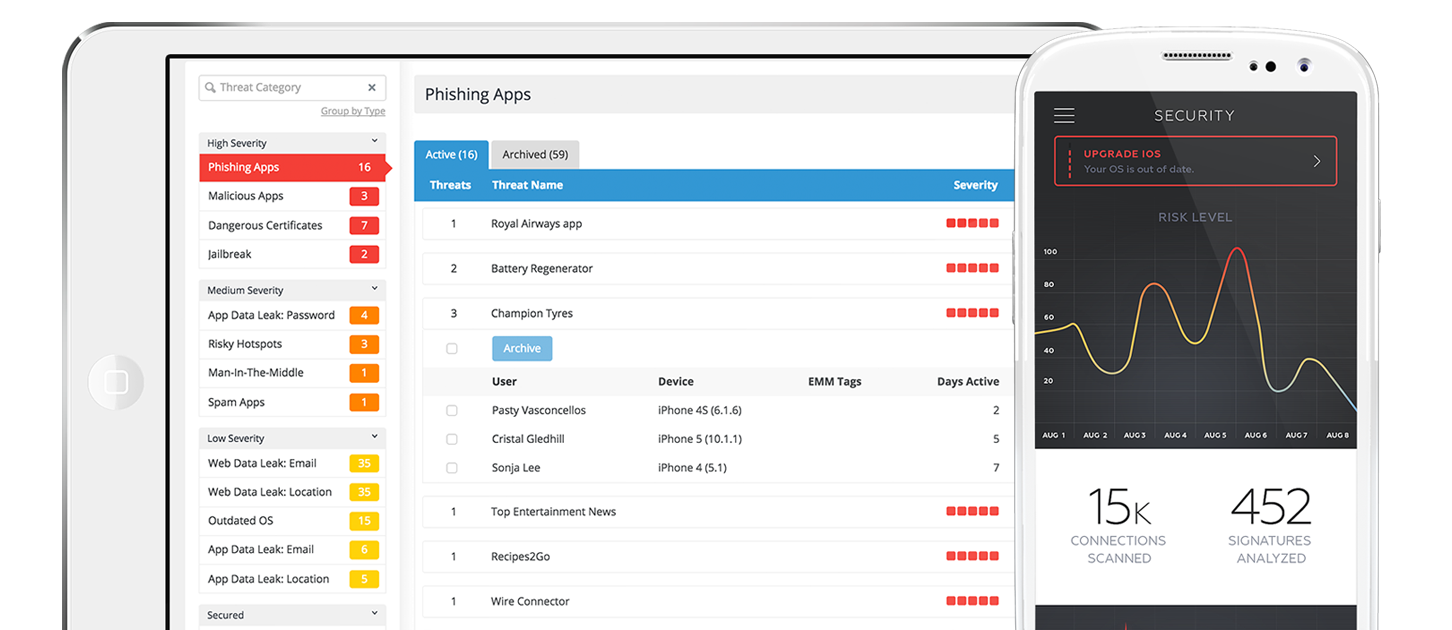Open App Data Leak: Email category
This screenshot has width=1452, height=630.
pos(292,550)
